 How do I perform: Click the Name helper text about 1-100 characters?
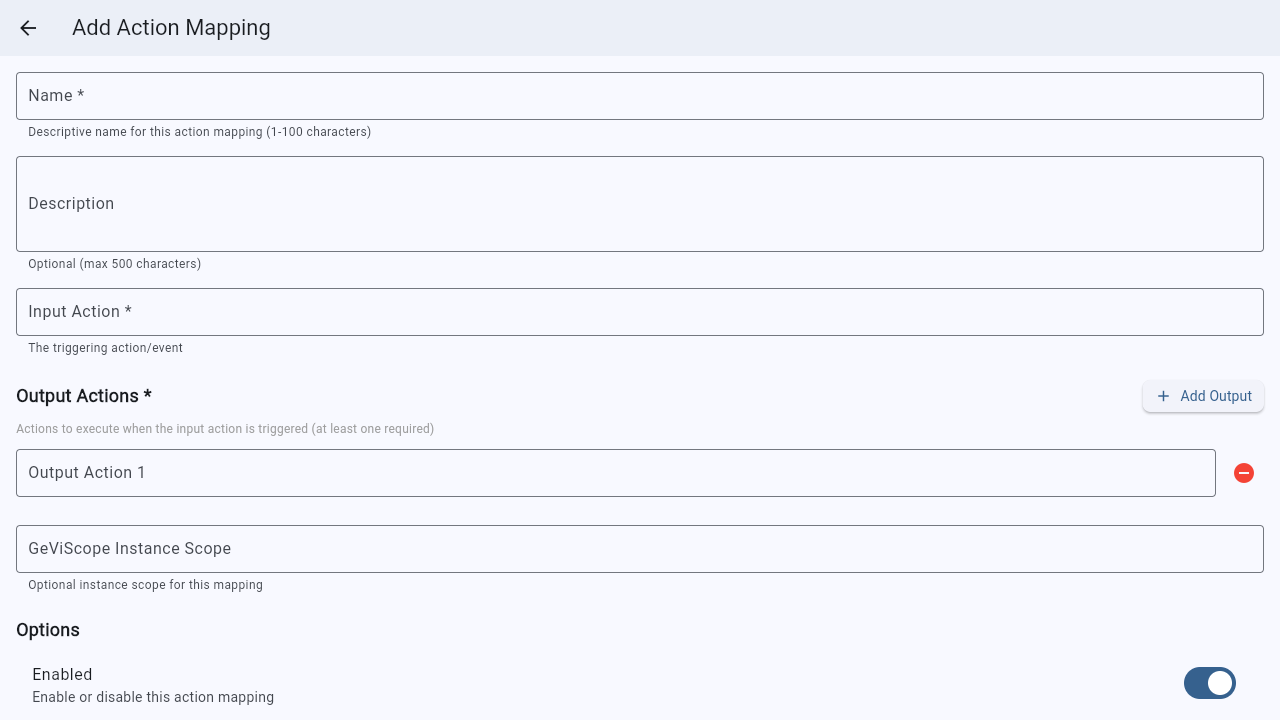click(199, 132)
